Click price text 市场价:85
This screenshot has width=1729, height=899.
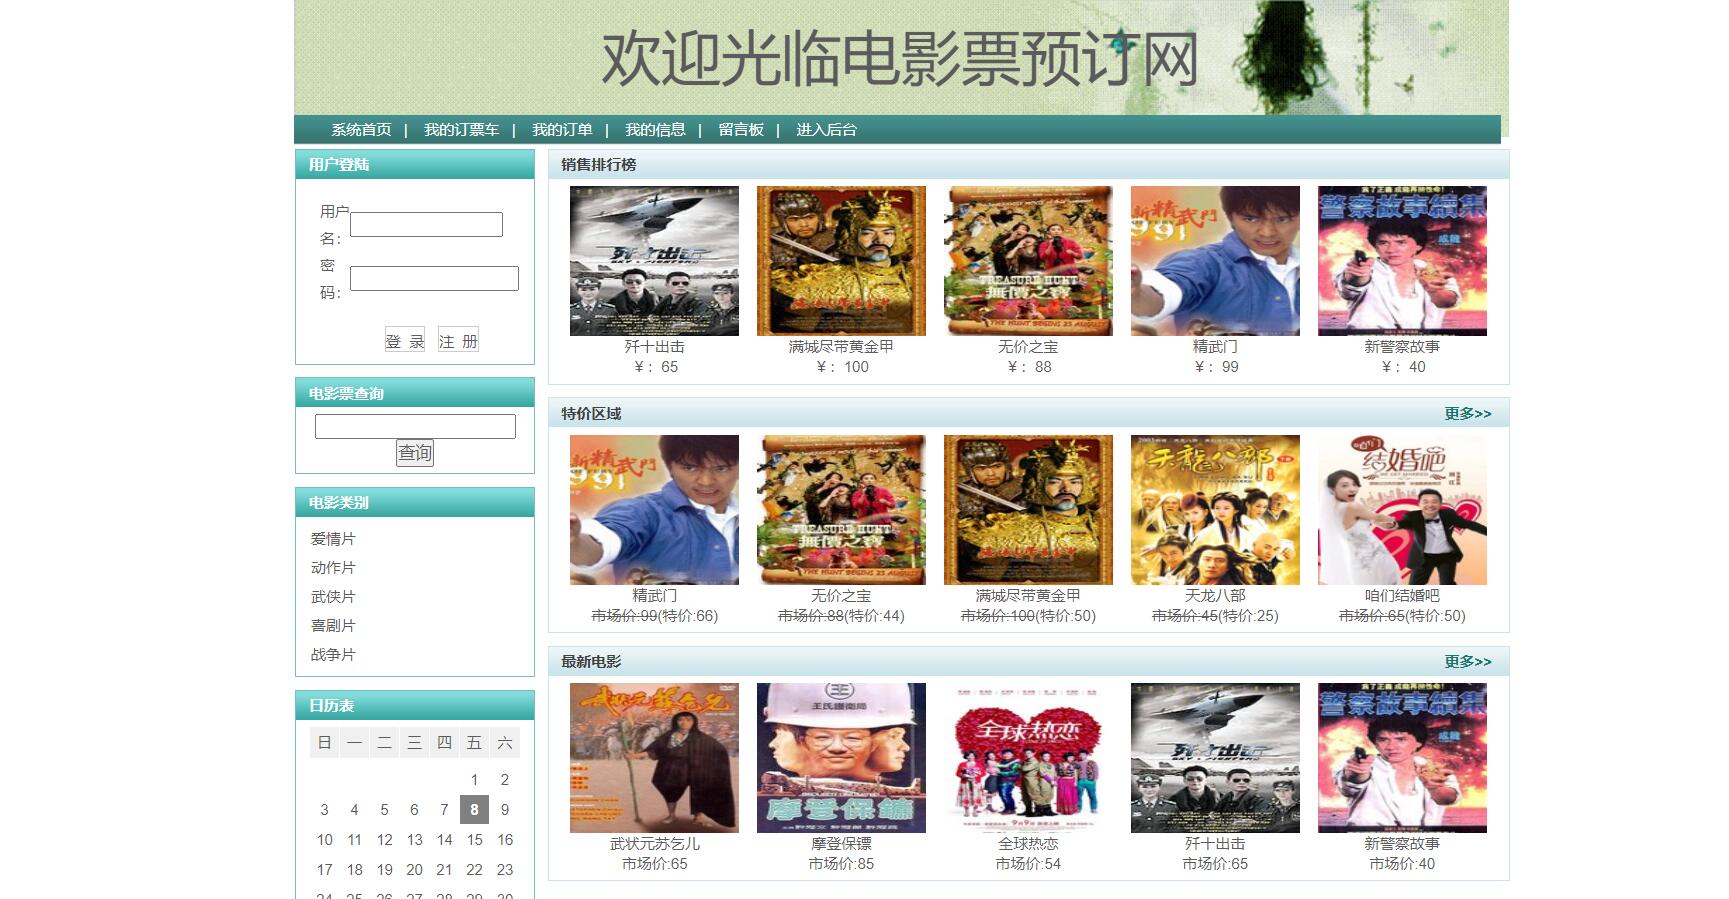coord(841,864)
